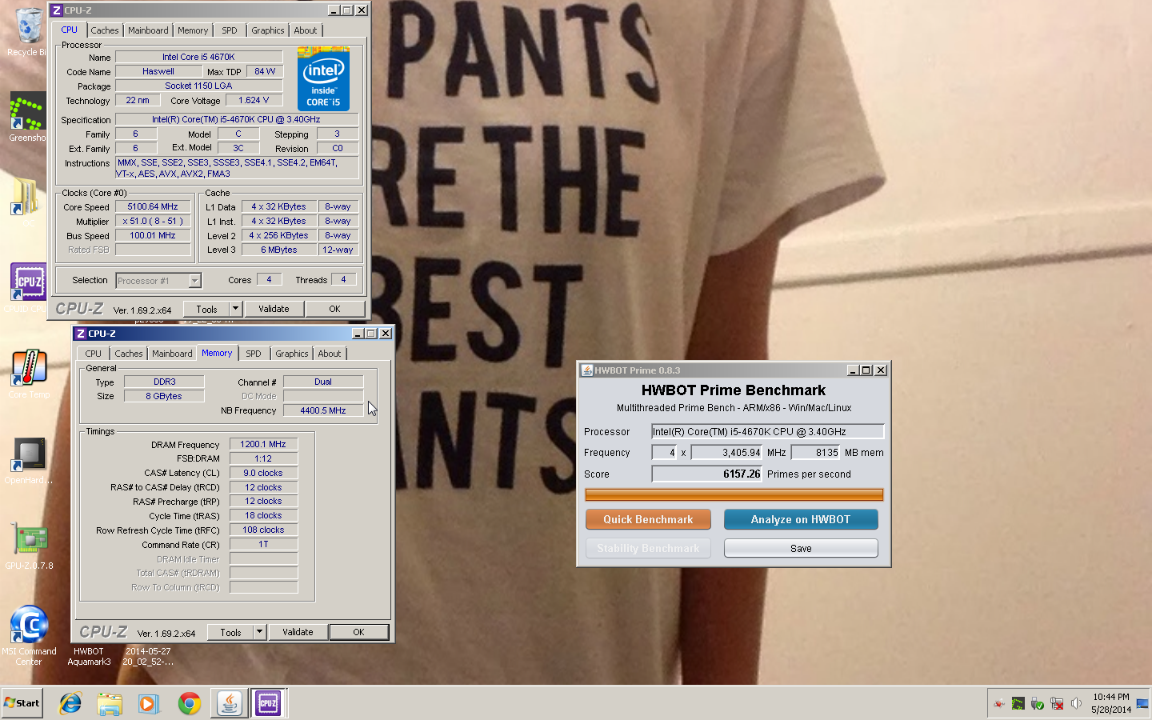The image size is (1152, 720).
Task: Click OK in lower CPU-Z Memory window
Action: [x=359, y=633]
